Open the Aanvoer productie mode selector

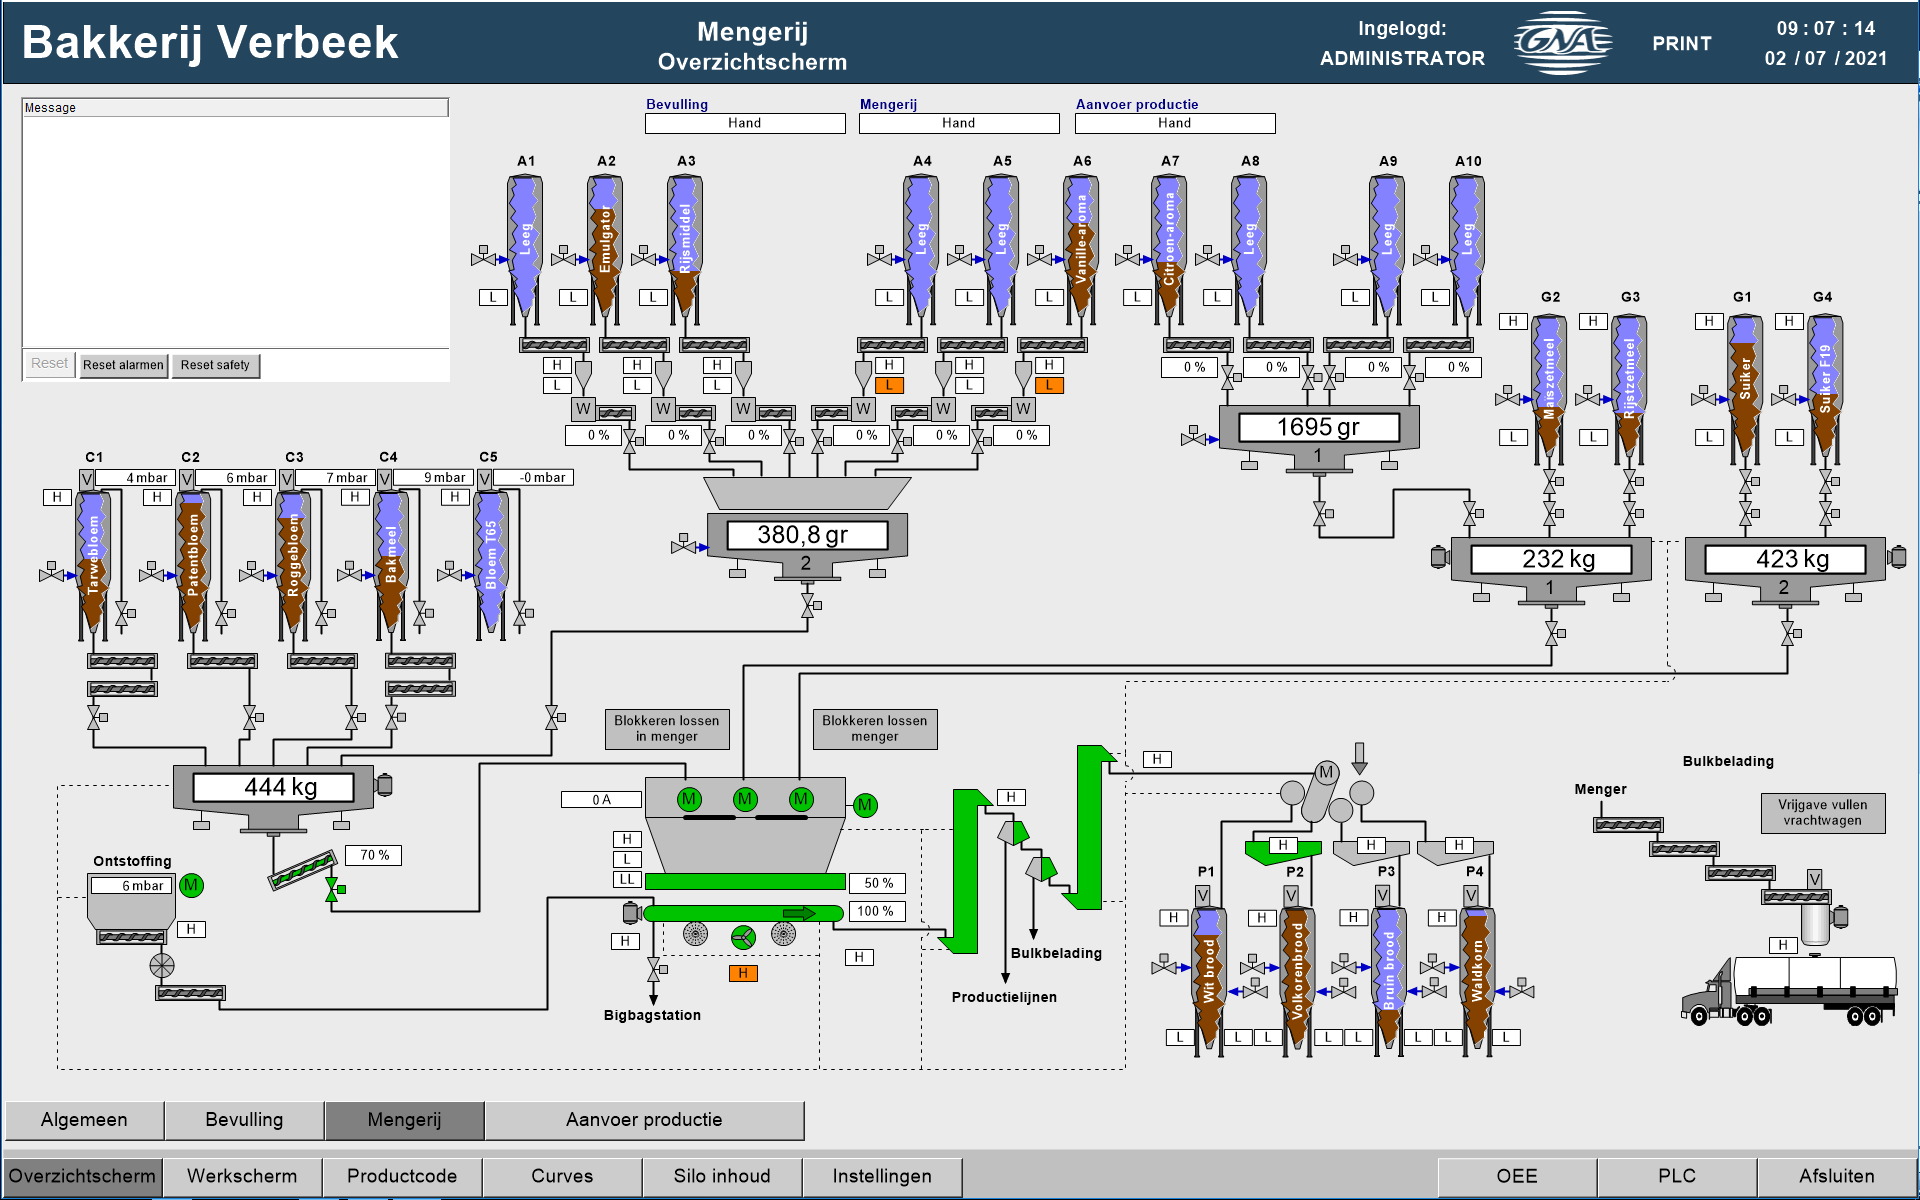[1175, 123]
